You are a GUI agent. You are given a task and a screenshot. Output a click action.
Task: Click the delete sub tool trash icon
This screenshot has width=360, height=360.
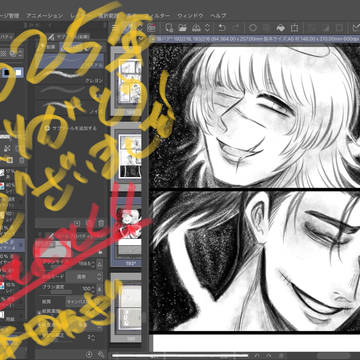click(x=102, y=223)
